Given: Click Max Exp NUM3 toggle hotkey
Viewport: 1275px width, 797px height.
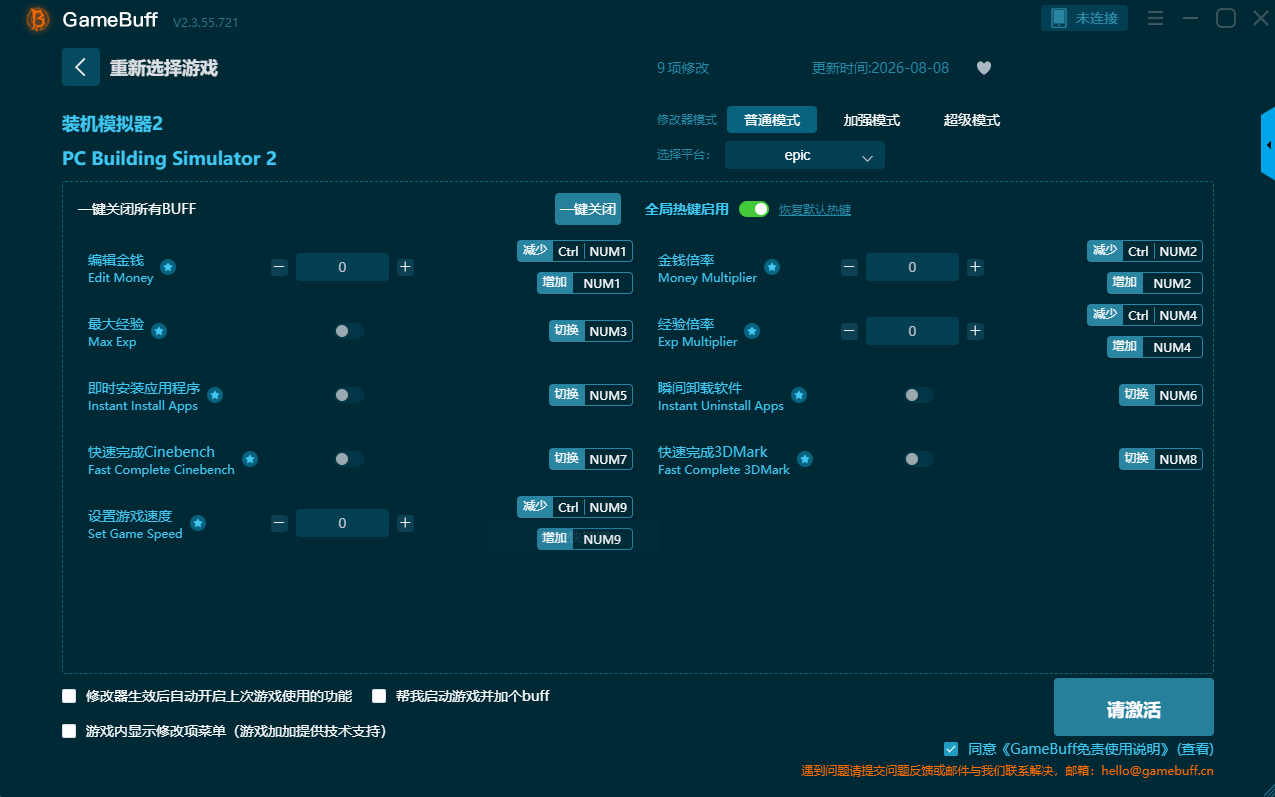Looking at the screenshot, I should (591, 331).
